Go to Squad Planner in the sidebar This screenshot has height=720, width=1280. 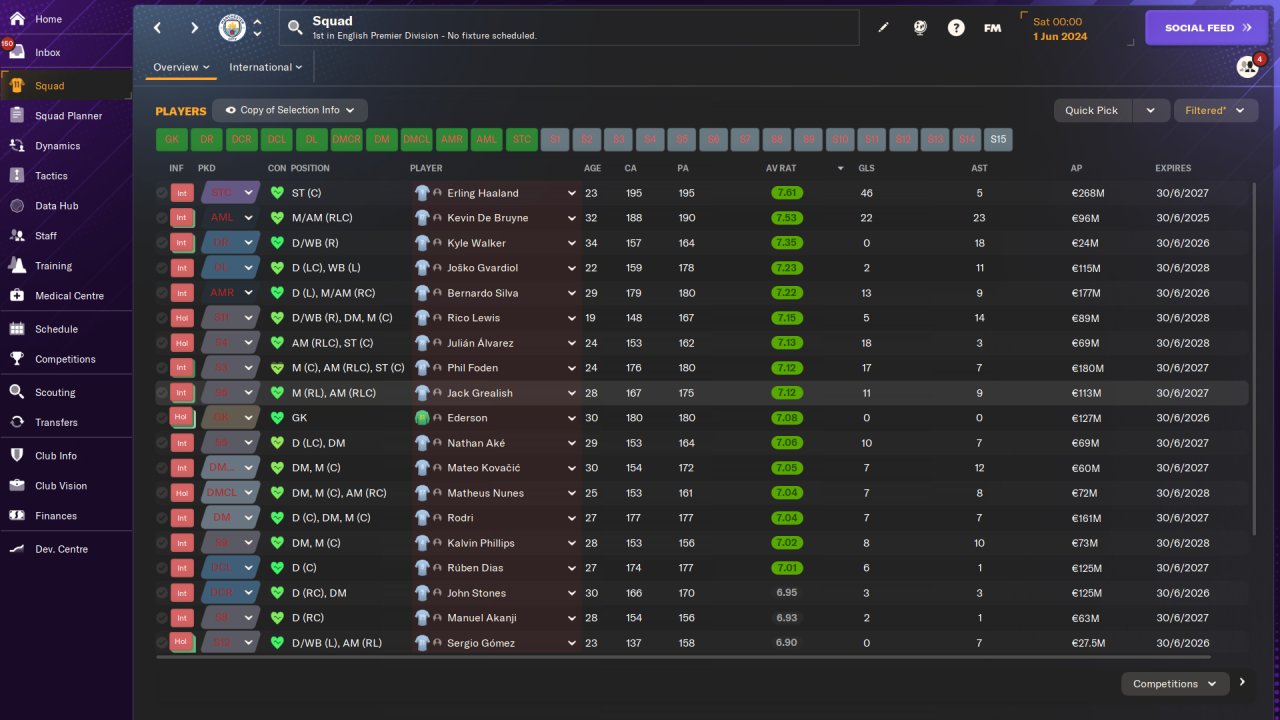tap(66, 116)
